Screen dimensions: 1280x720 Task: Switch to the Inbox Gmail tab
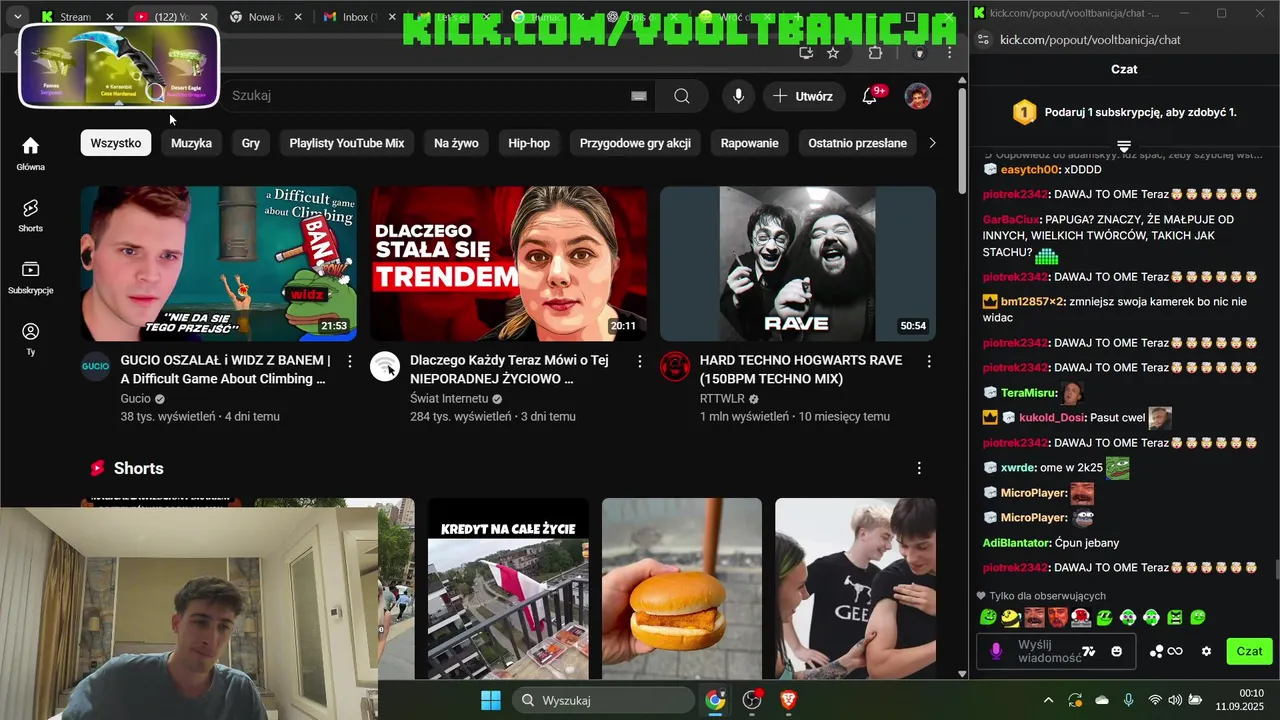[x=357, y=17]
